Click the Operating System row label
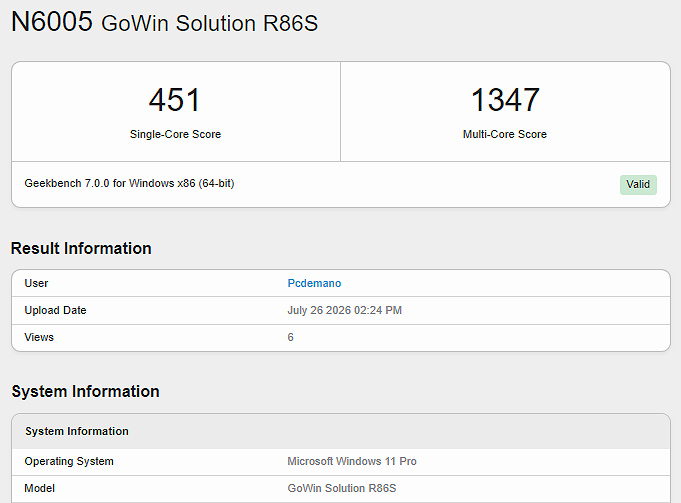This screenshot has width=681, height=503. pos(69,461)
